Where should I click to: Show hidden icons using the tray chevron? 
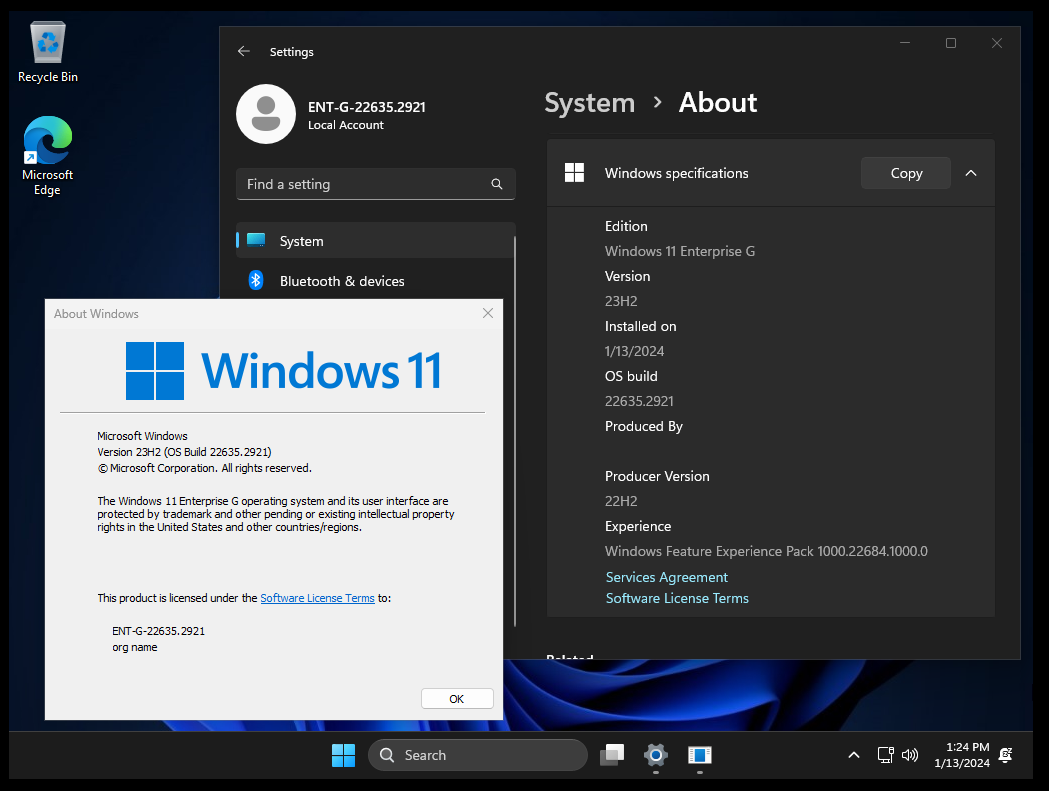coord(854,755)
